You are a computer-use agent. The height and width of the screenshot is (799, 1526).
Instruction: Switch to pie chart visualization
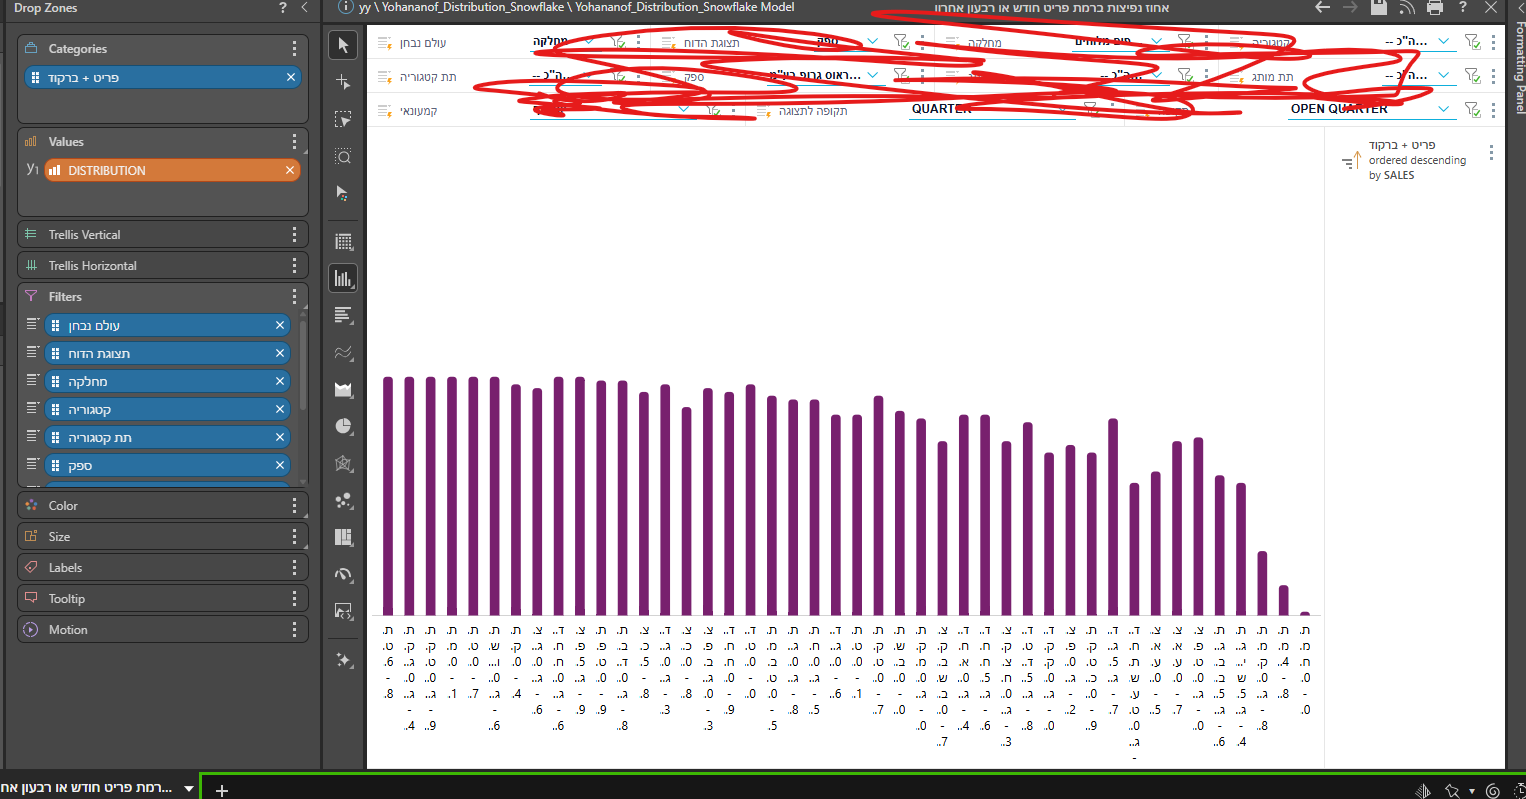343,426
